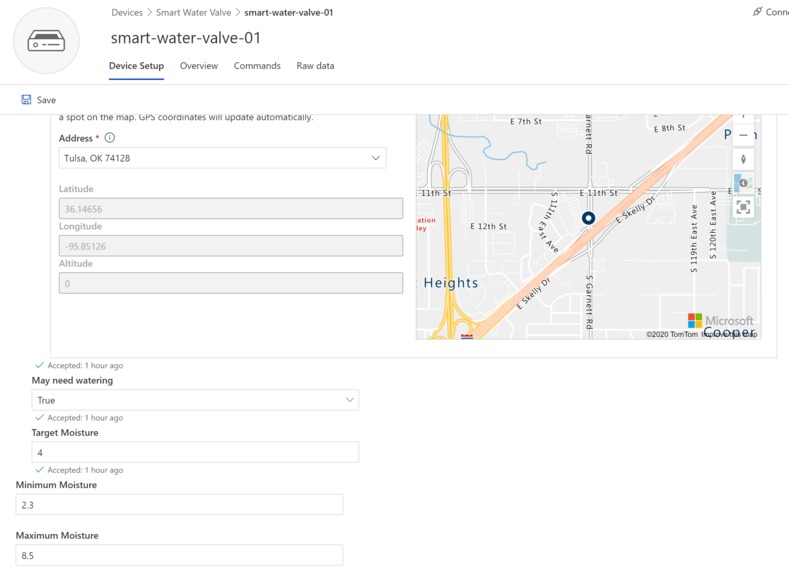The width and height of the screenshot is (789, 573).
Task: Click the Save disk icon
Action: click(26, 100)
